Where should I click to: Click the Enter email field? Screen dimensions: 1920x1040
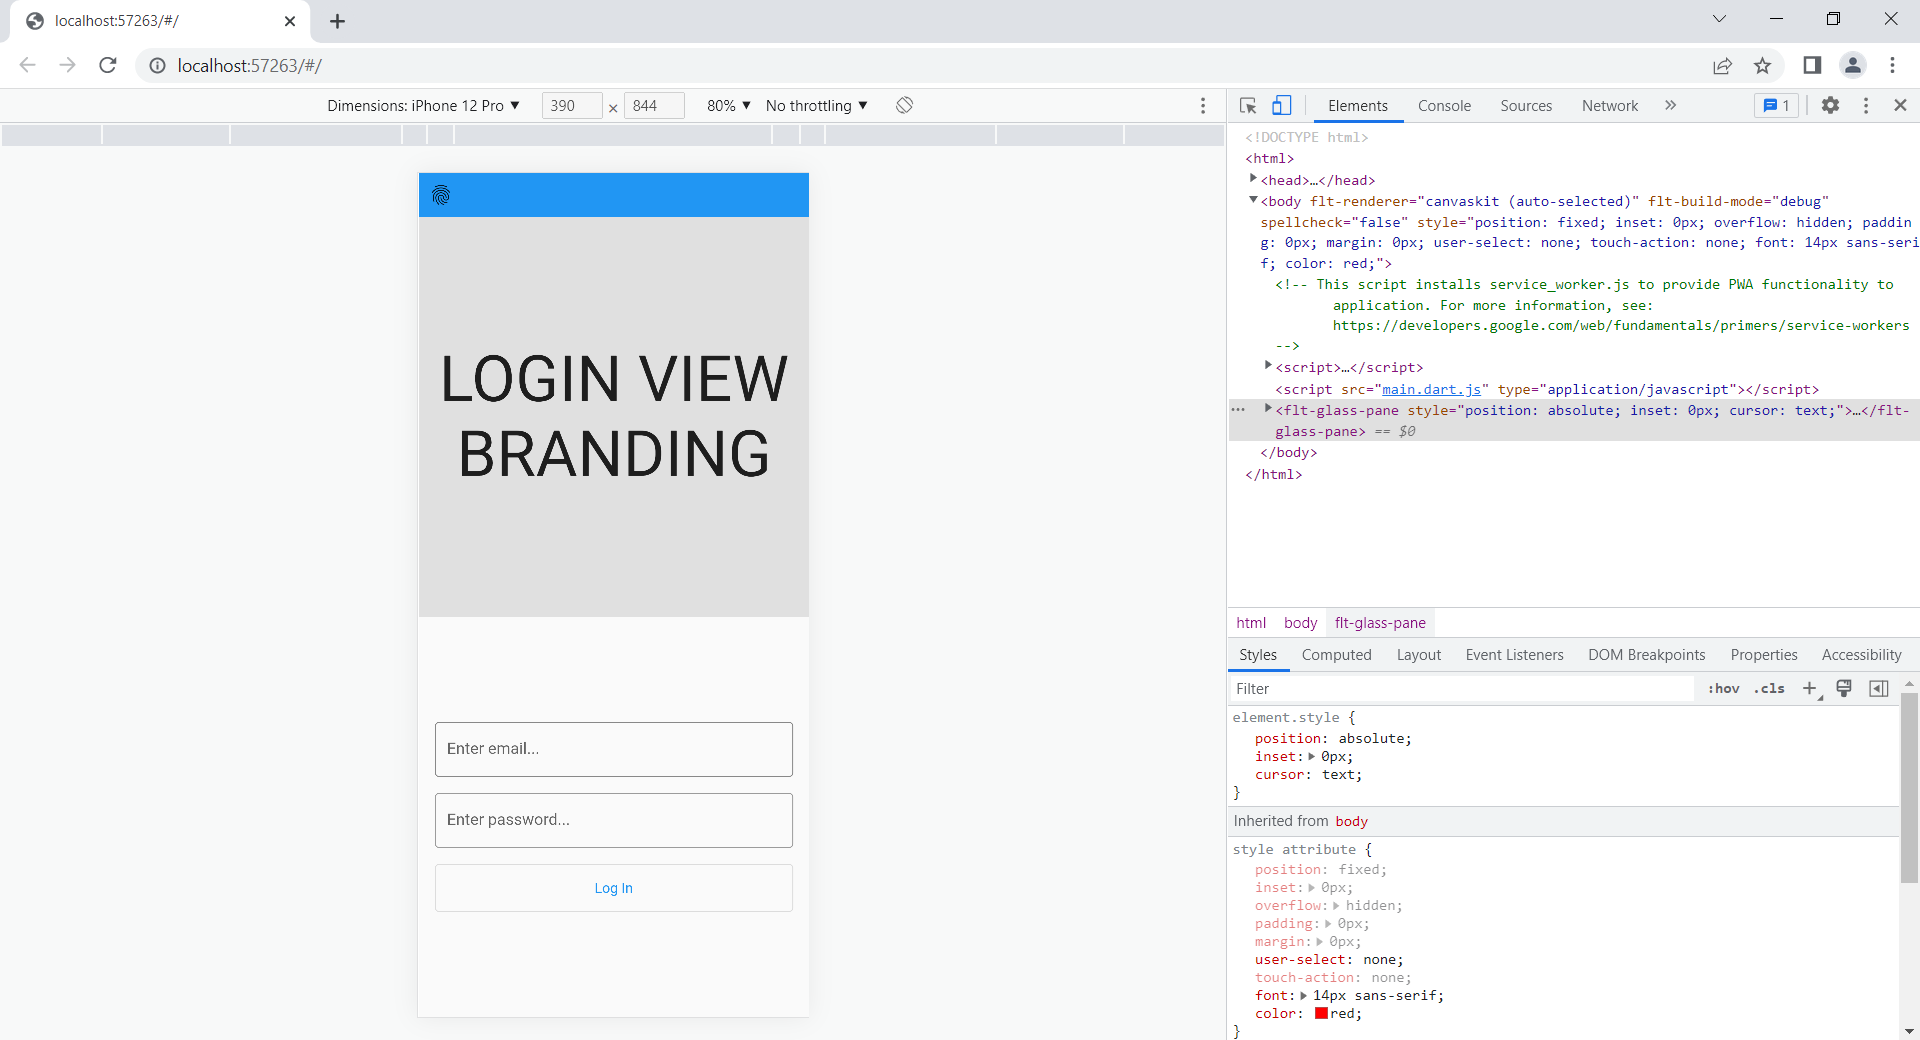(x=614, y=749)
